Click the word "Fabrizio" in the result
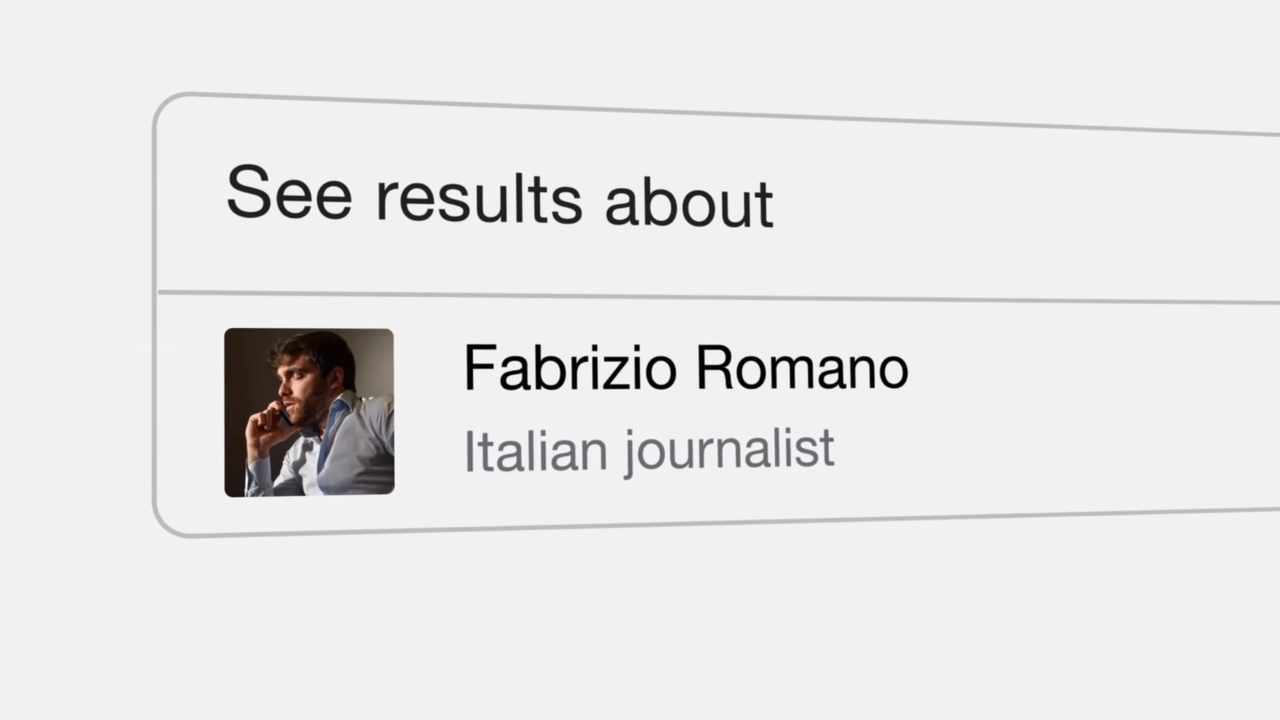The image size is (1280, 720). point(570,367)
